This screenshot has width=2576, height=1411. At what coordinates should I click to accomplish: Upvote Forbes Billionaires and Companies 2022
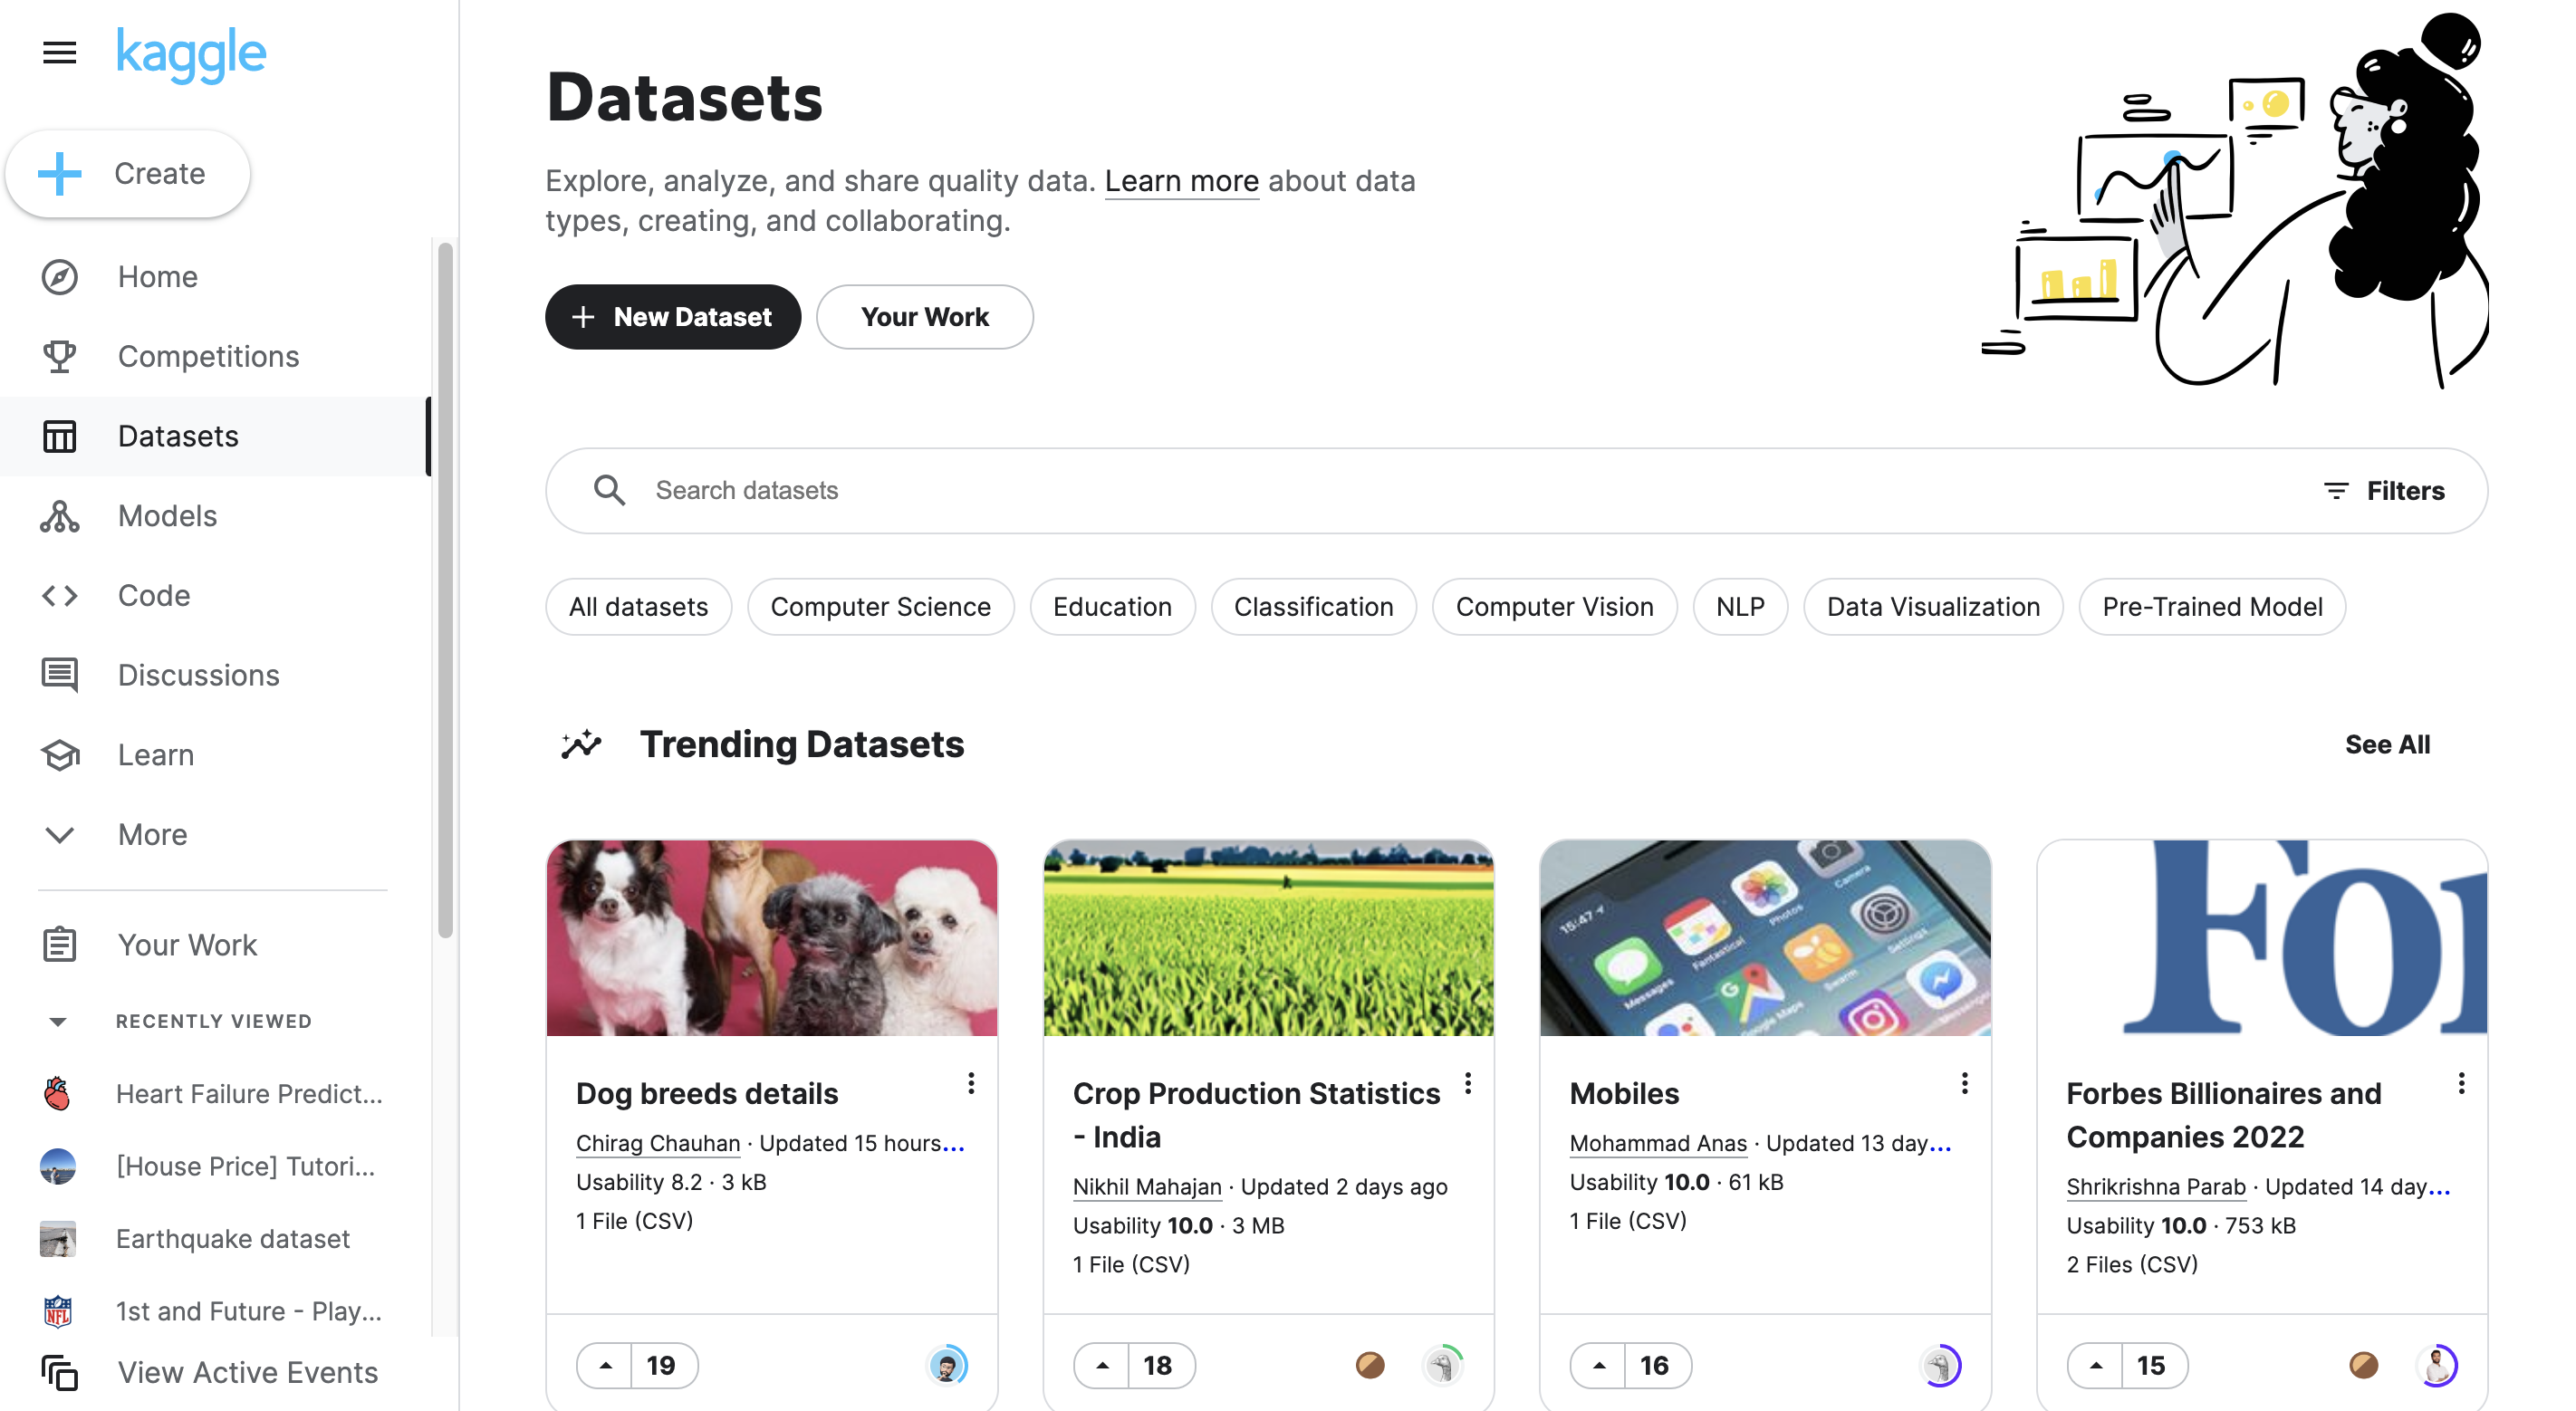click(2096, 1365)
